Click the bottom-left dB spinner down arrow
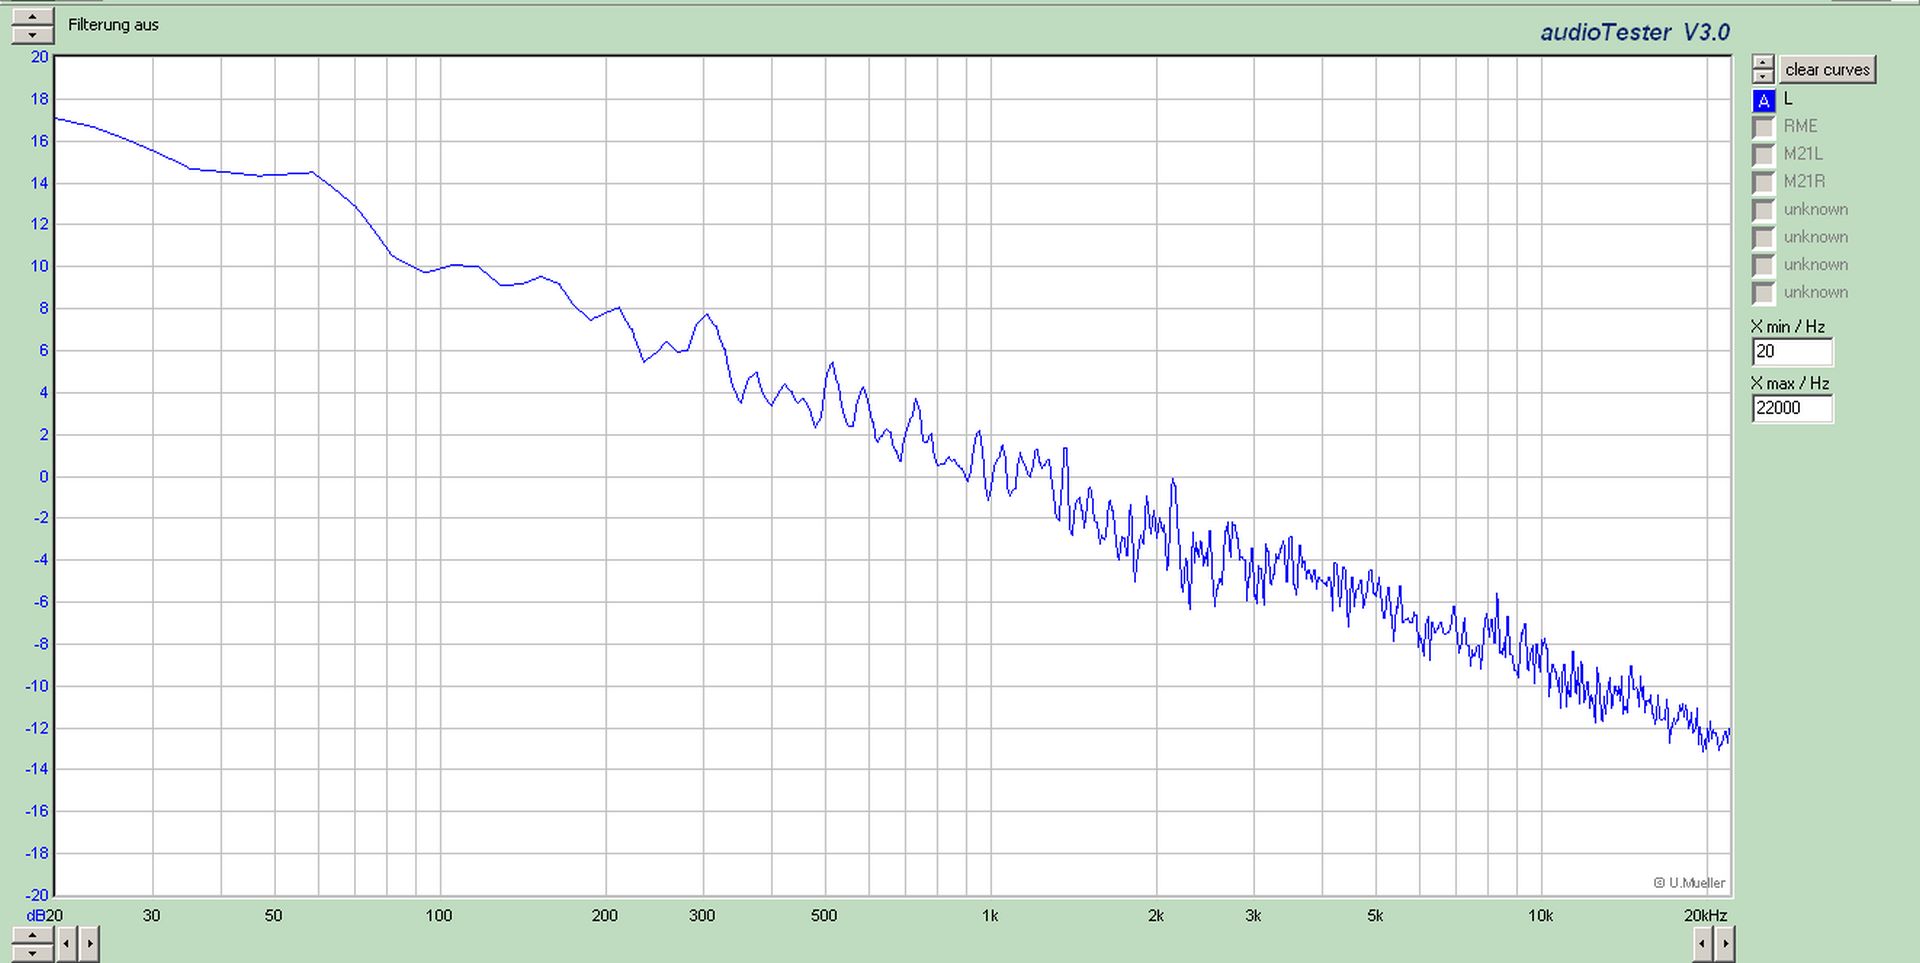Viewport: 1920px width, 963px height. 33,952
